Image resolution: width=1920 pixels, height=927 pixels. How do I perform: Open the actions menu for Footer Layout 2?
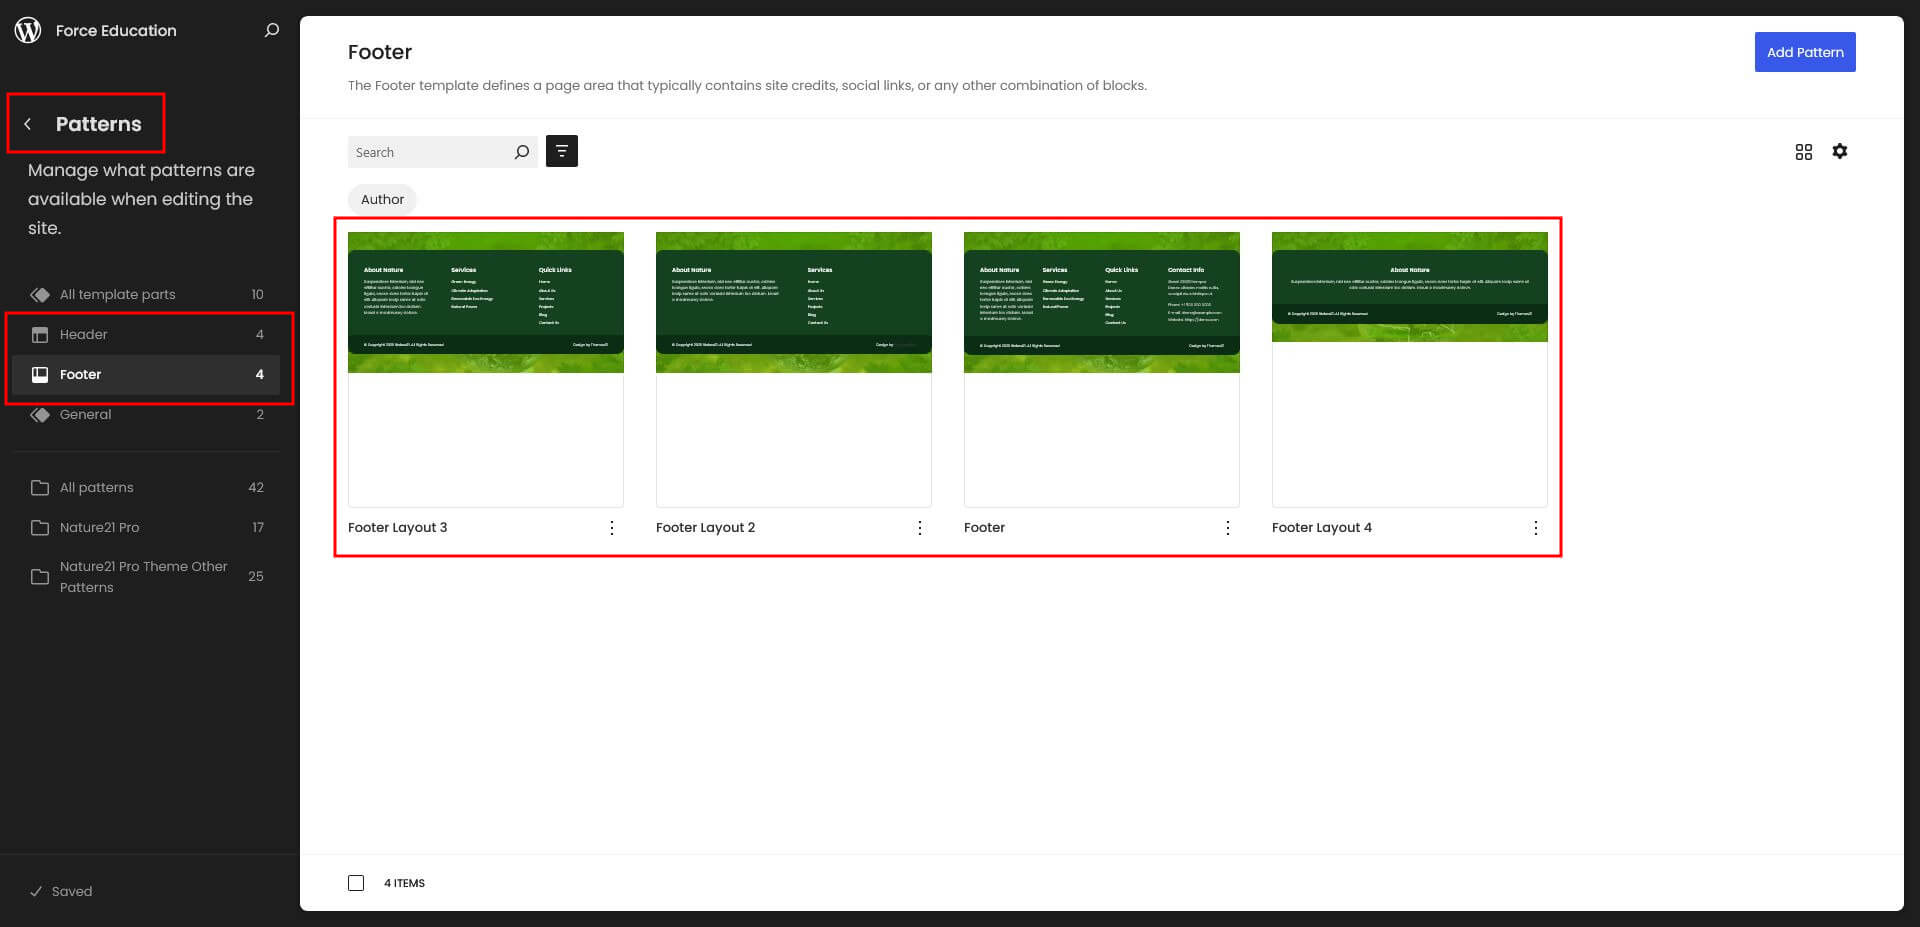pos(920,528)
